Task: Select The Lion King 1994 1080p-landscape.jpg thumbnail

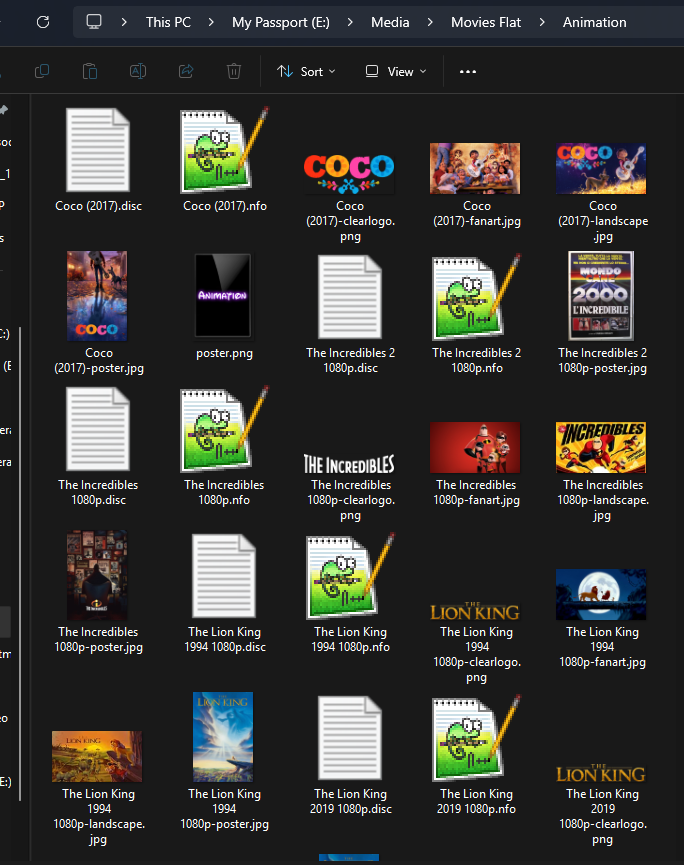Action: 97,756
